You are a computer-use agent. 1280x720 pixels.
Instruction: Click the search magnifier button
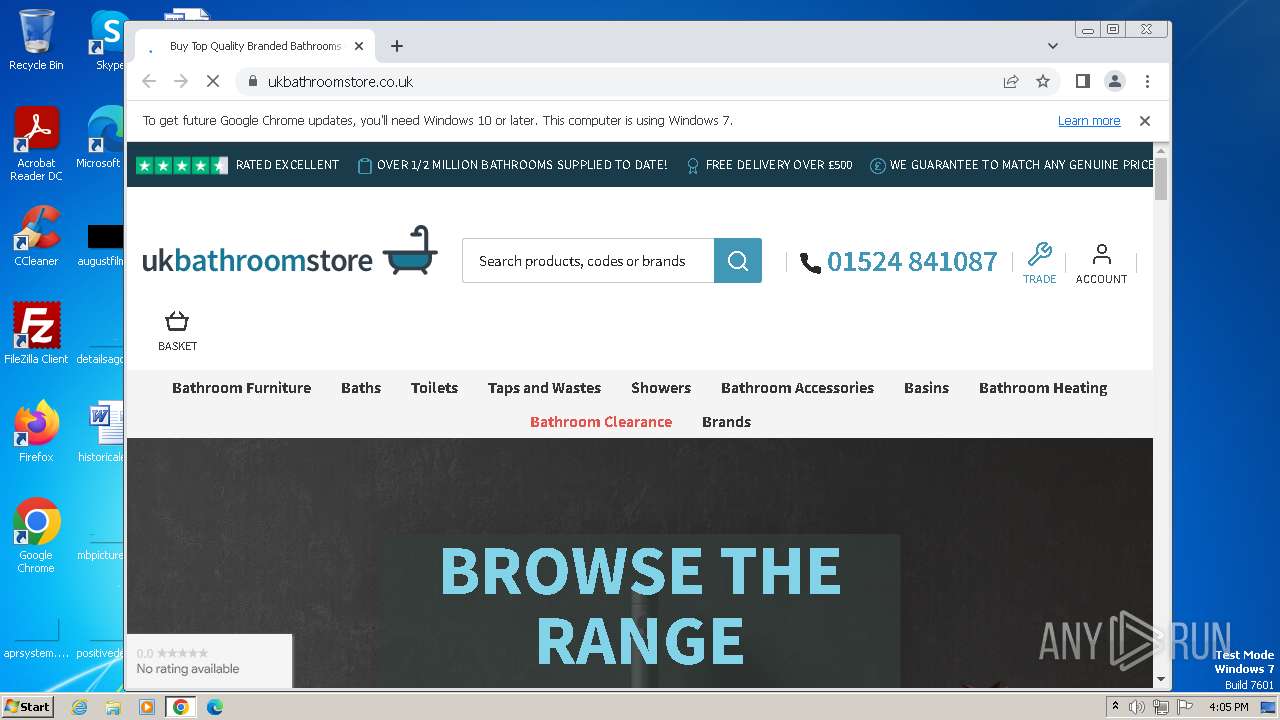pos(738,261)
